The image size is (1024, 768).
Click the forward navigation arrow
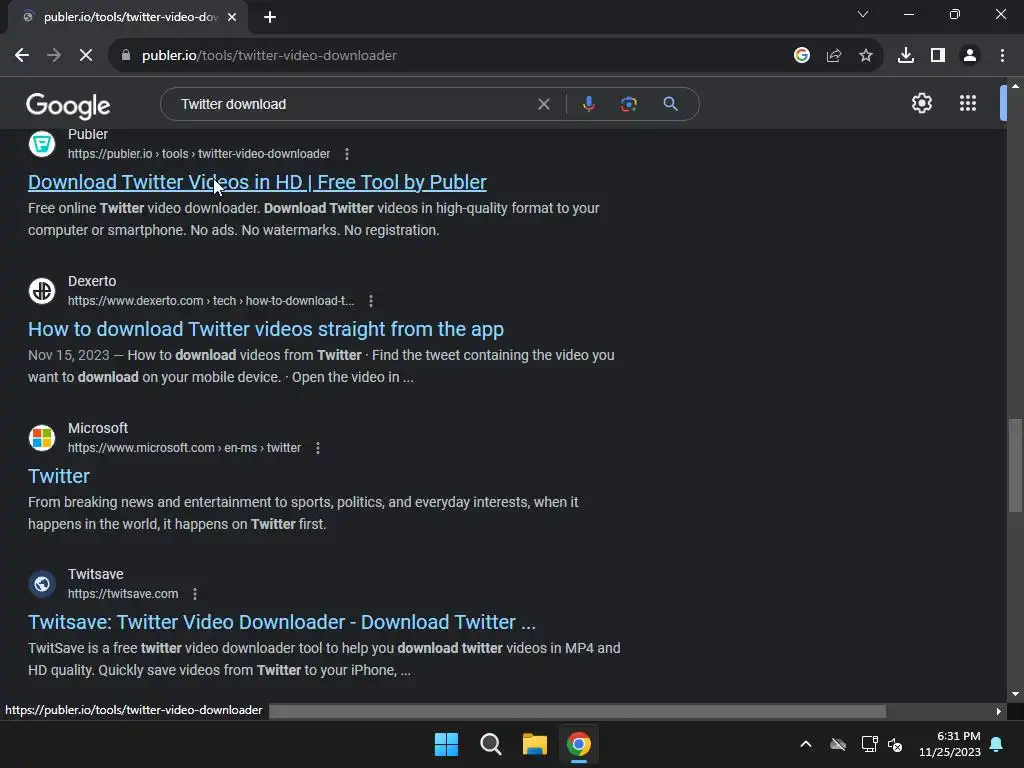click(54, 56)
